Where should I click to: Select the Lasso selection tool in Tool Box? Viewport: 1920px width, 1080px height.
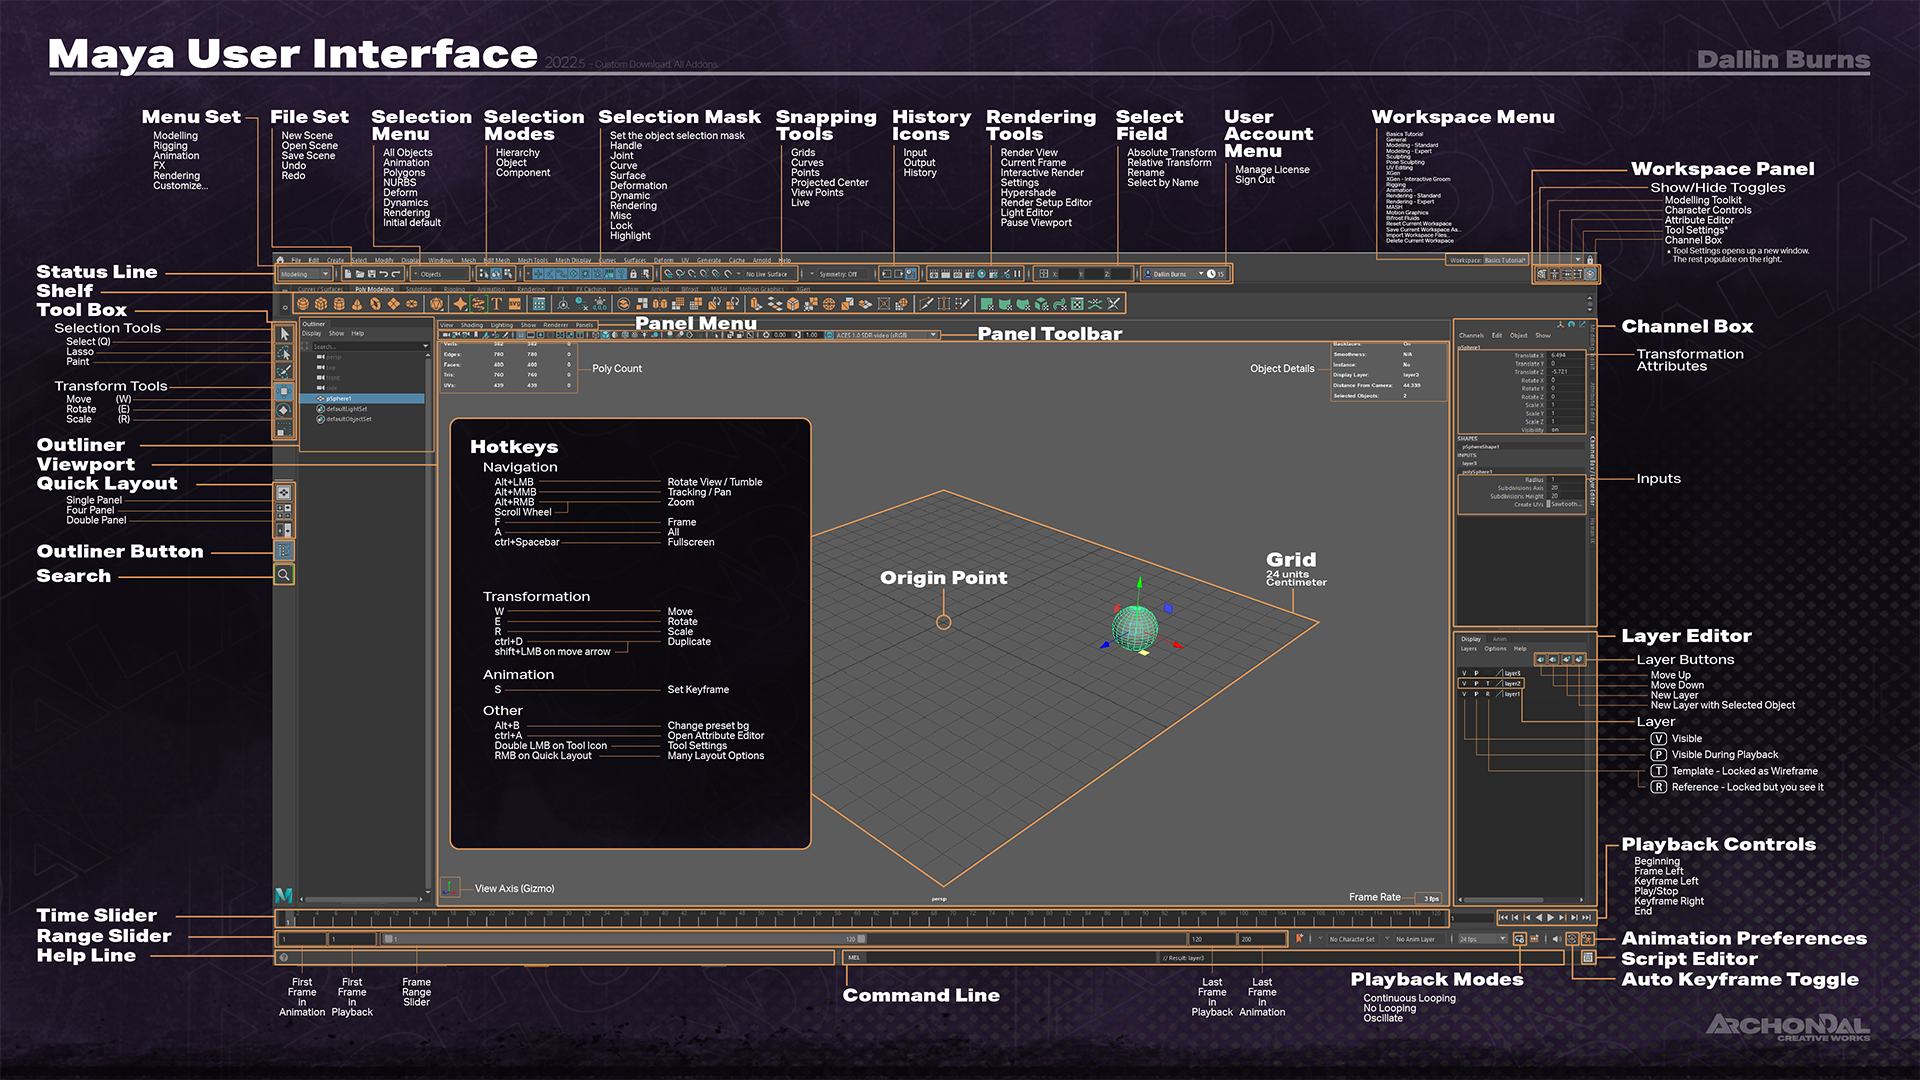point(284,353)
